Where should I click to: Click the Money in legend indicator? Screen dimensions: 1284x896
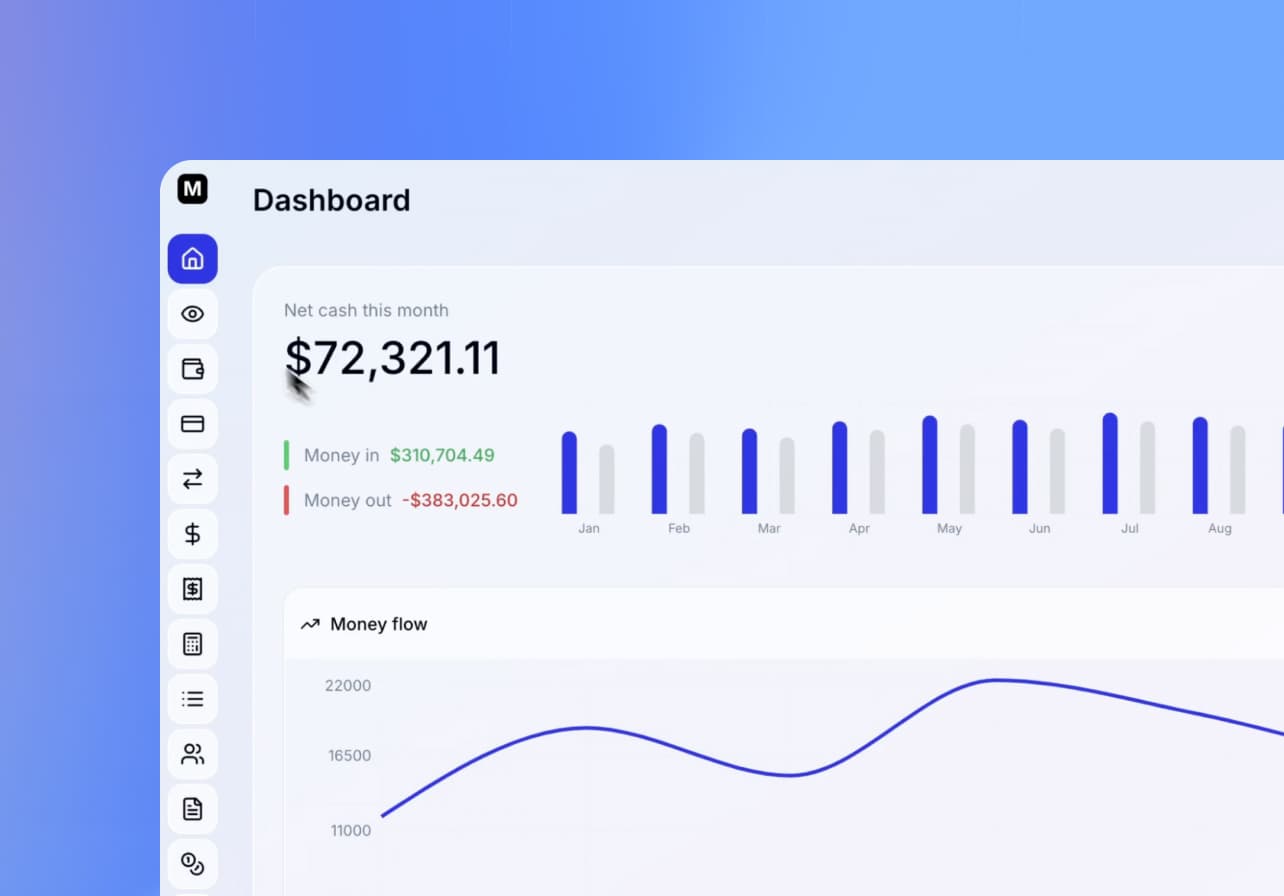(287, 455)
